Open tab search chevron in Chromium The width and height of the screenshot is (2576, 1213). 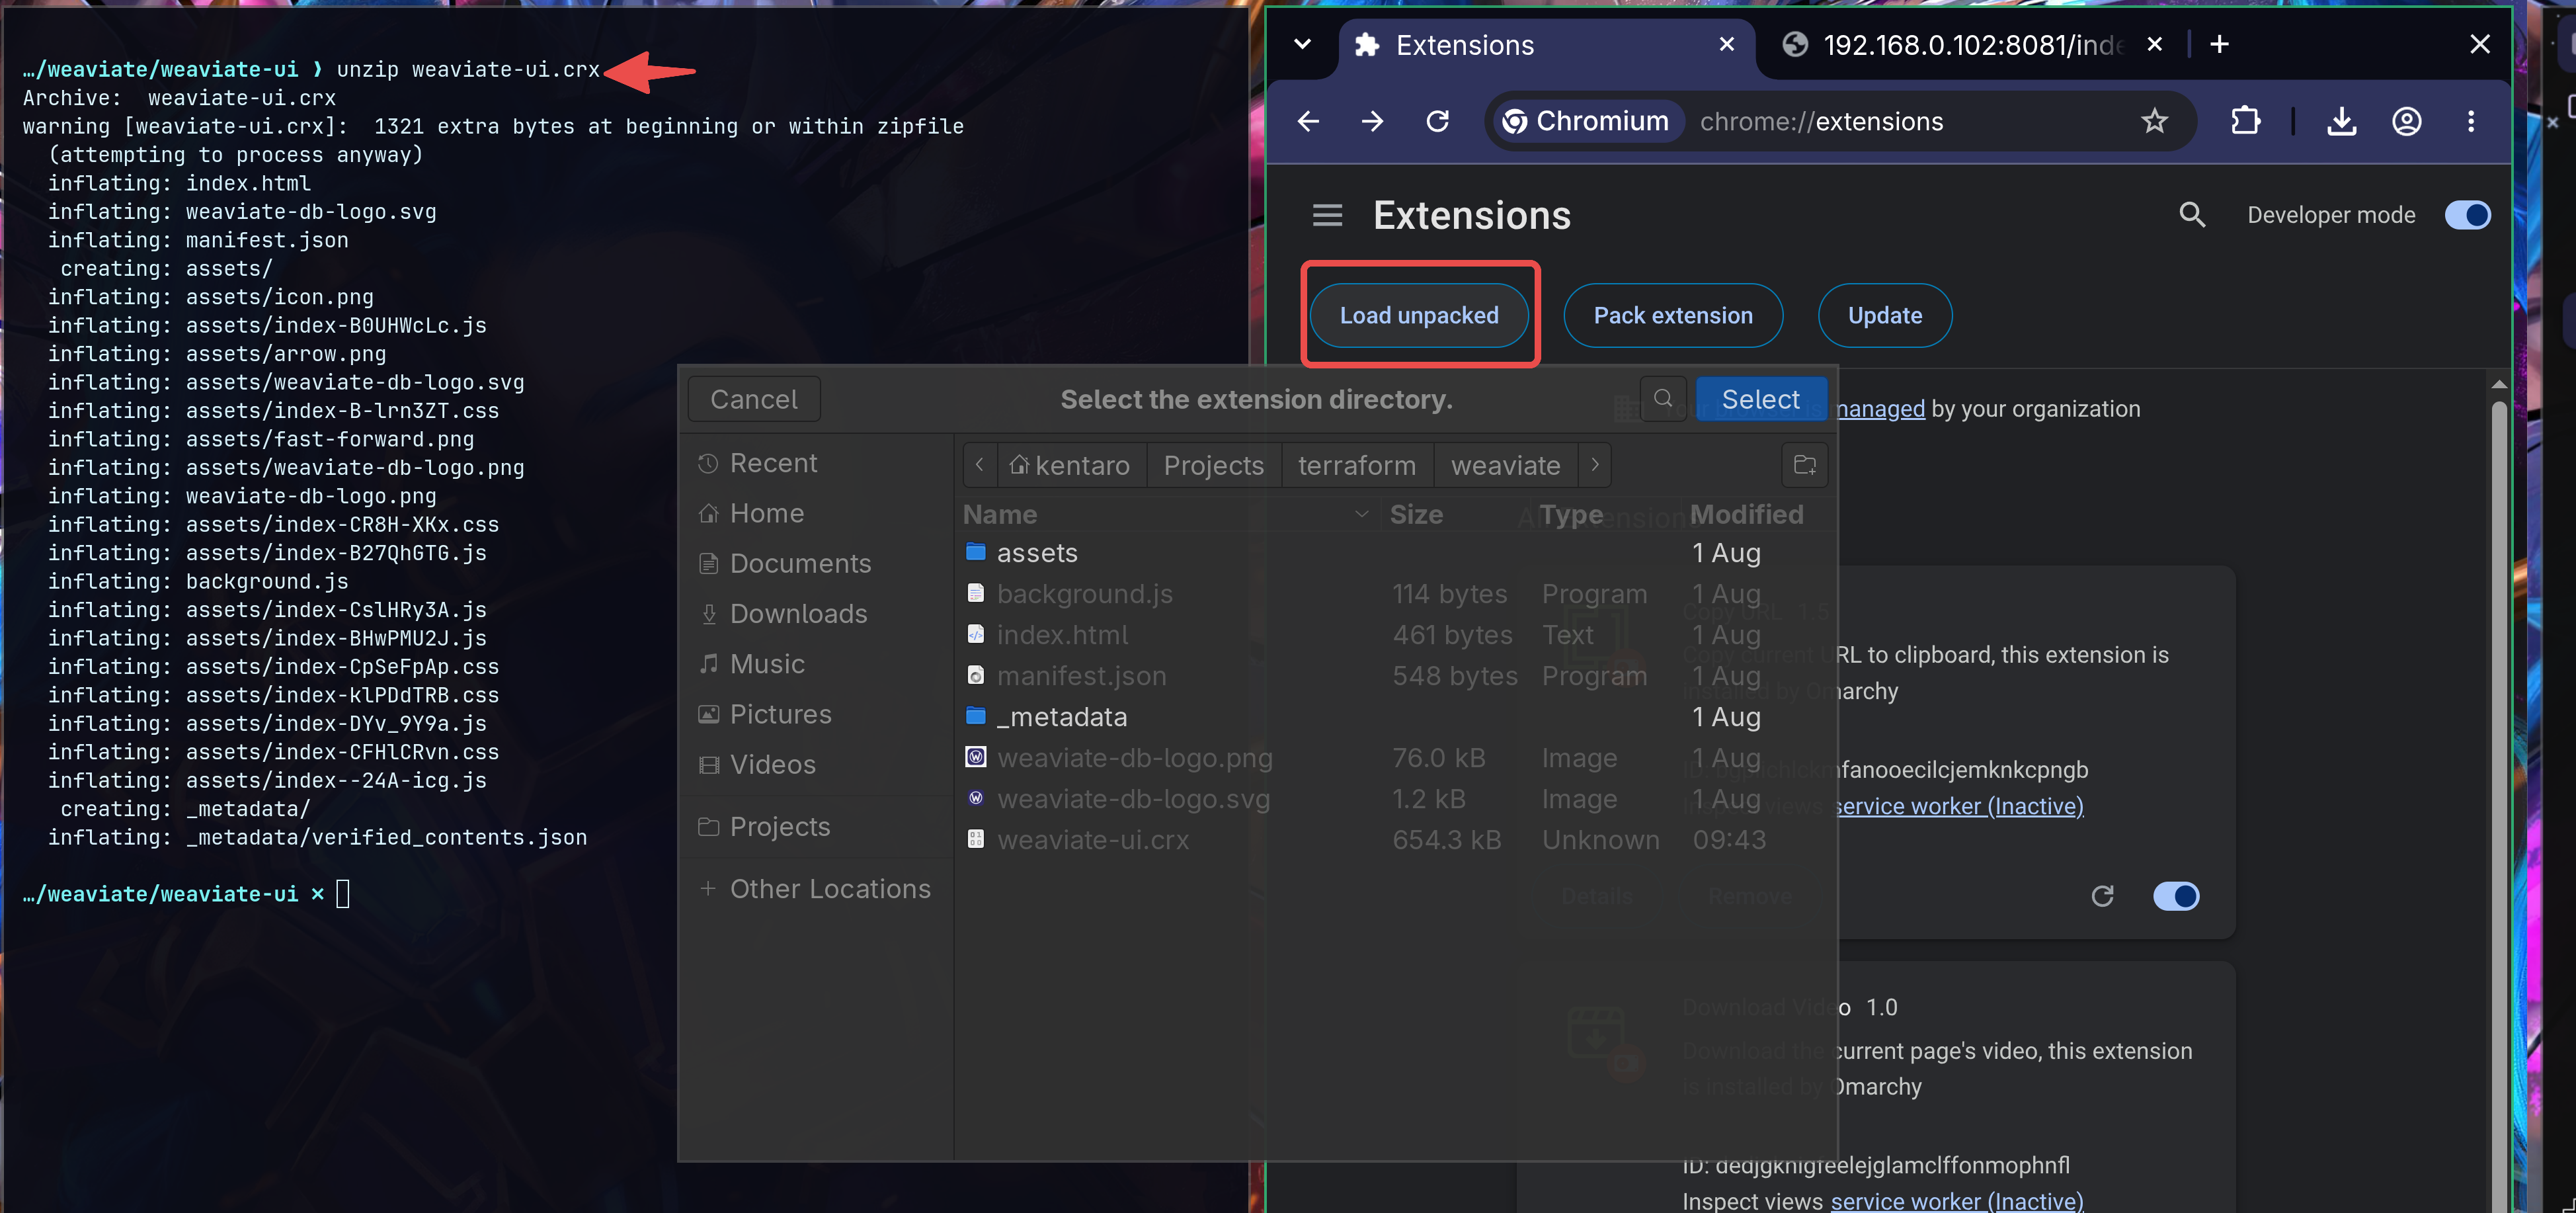pyautogui.click(x=1302, y=45)
